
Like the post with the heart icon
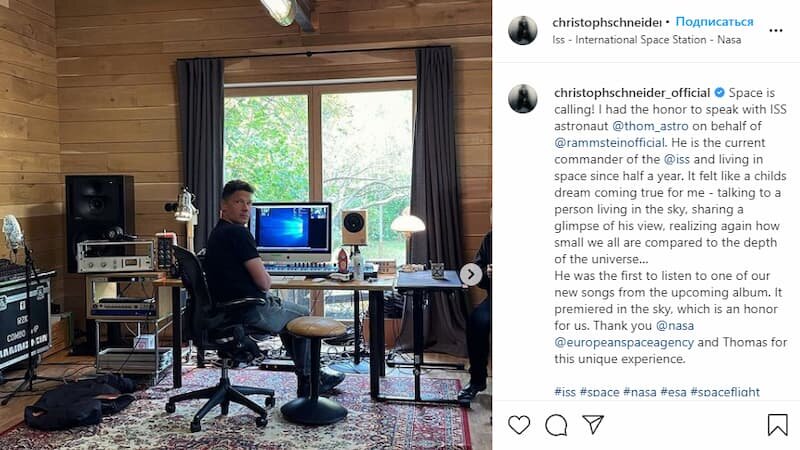[x=519, y=424]
